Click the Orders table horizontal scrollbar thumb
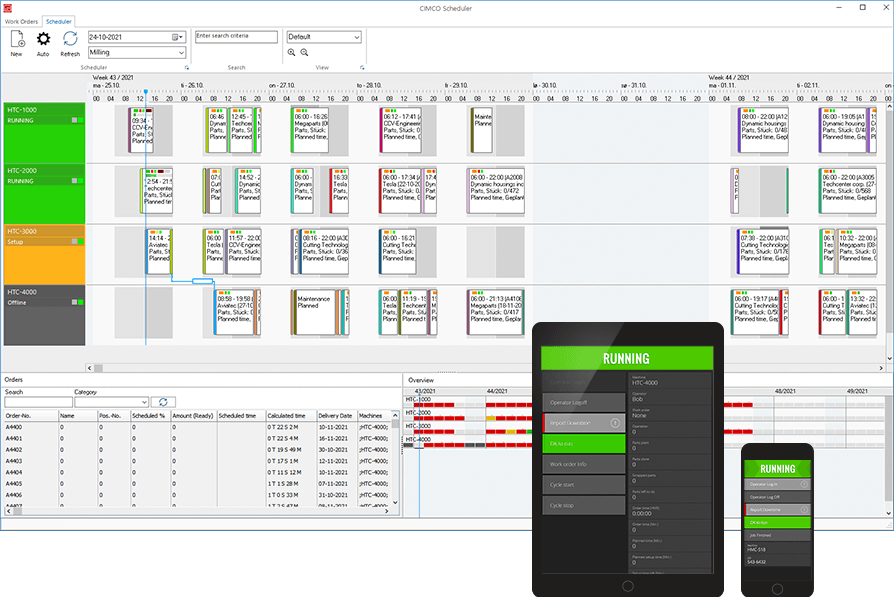894x597 pixels. [18, 511]
